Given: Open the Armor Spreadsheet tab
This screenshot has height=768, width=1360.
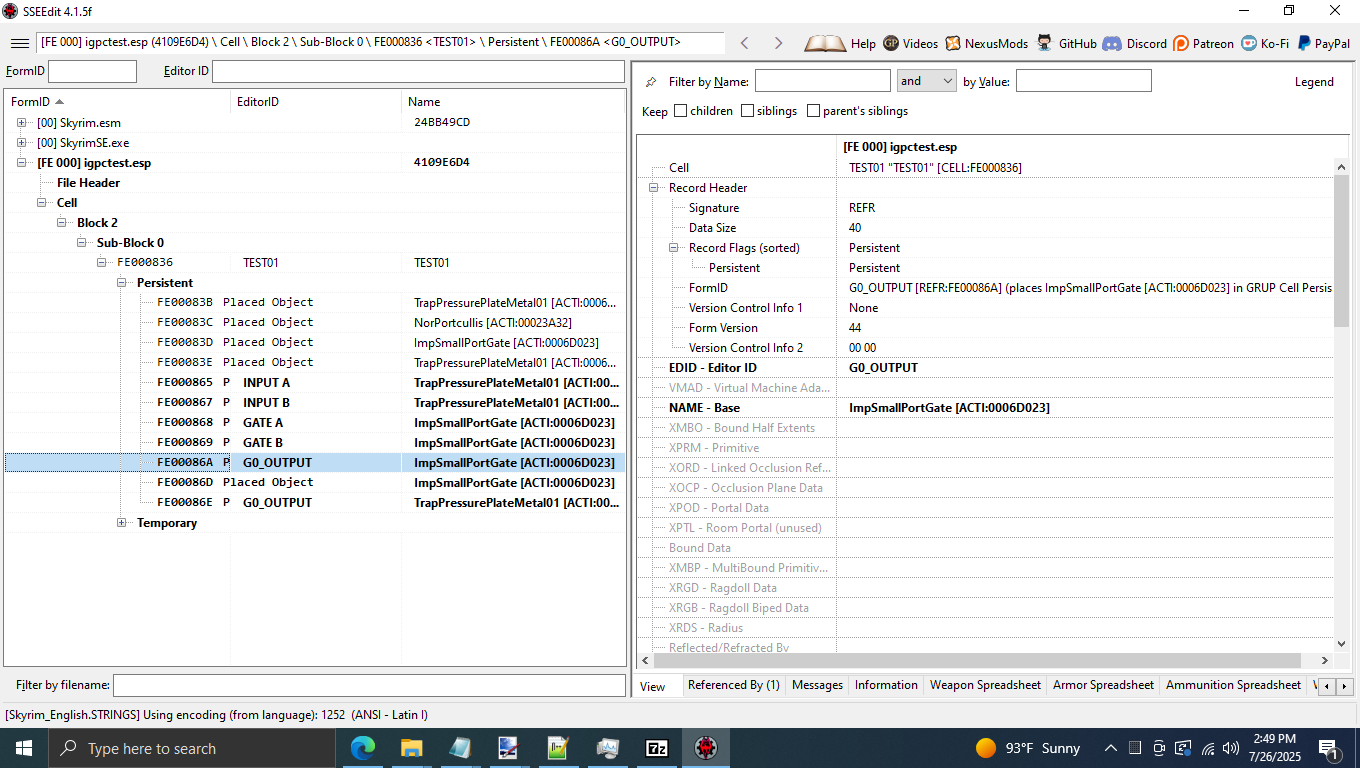Looking at the screenshot, I should [1103, 685].
